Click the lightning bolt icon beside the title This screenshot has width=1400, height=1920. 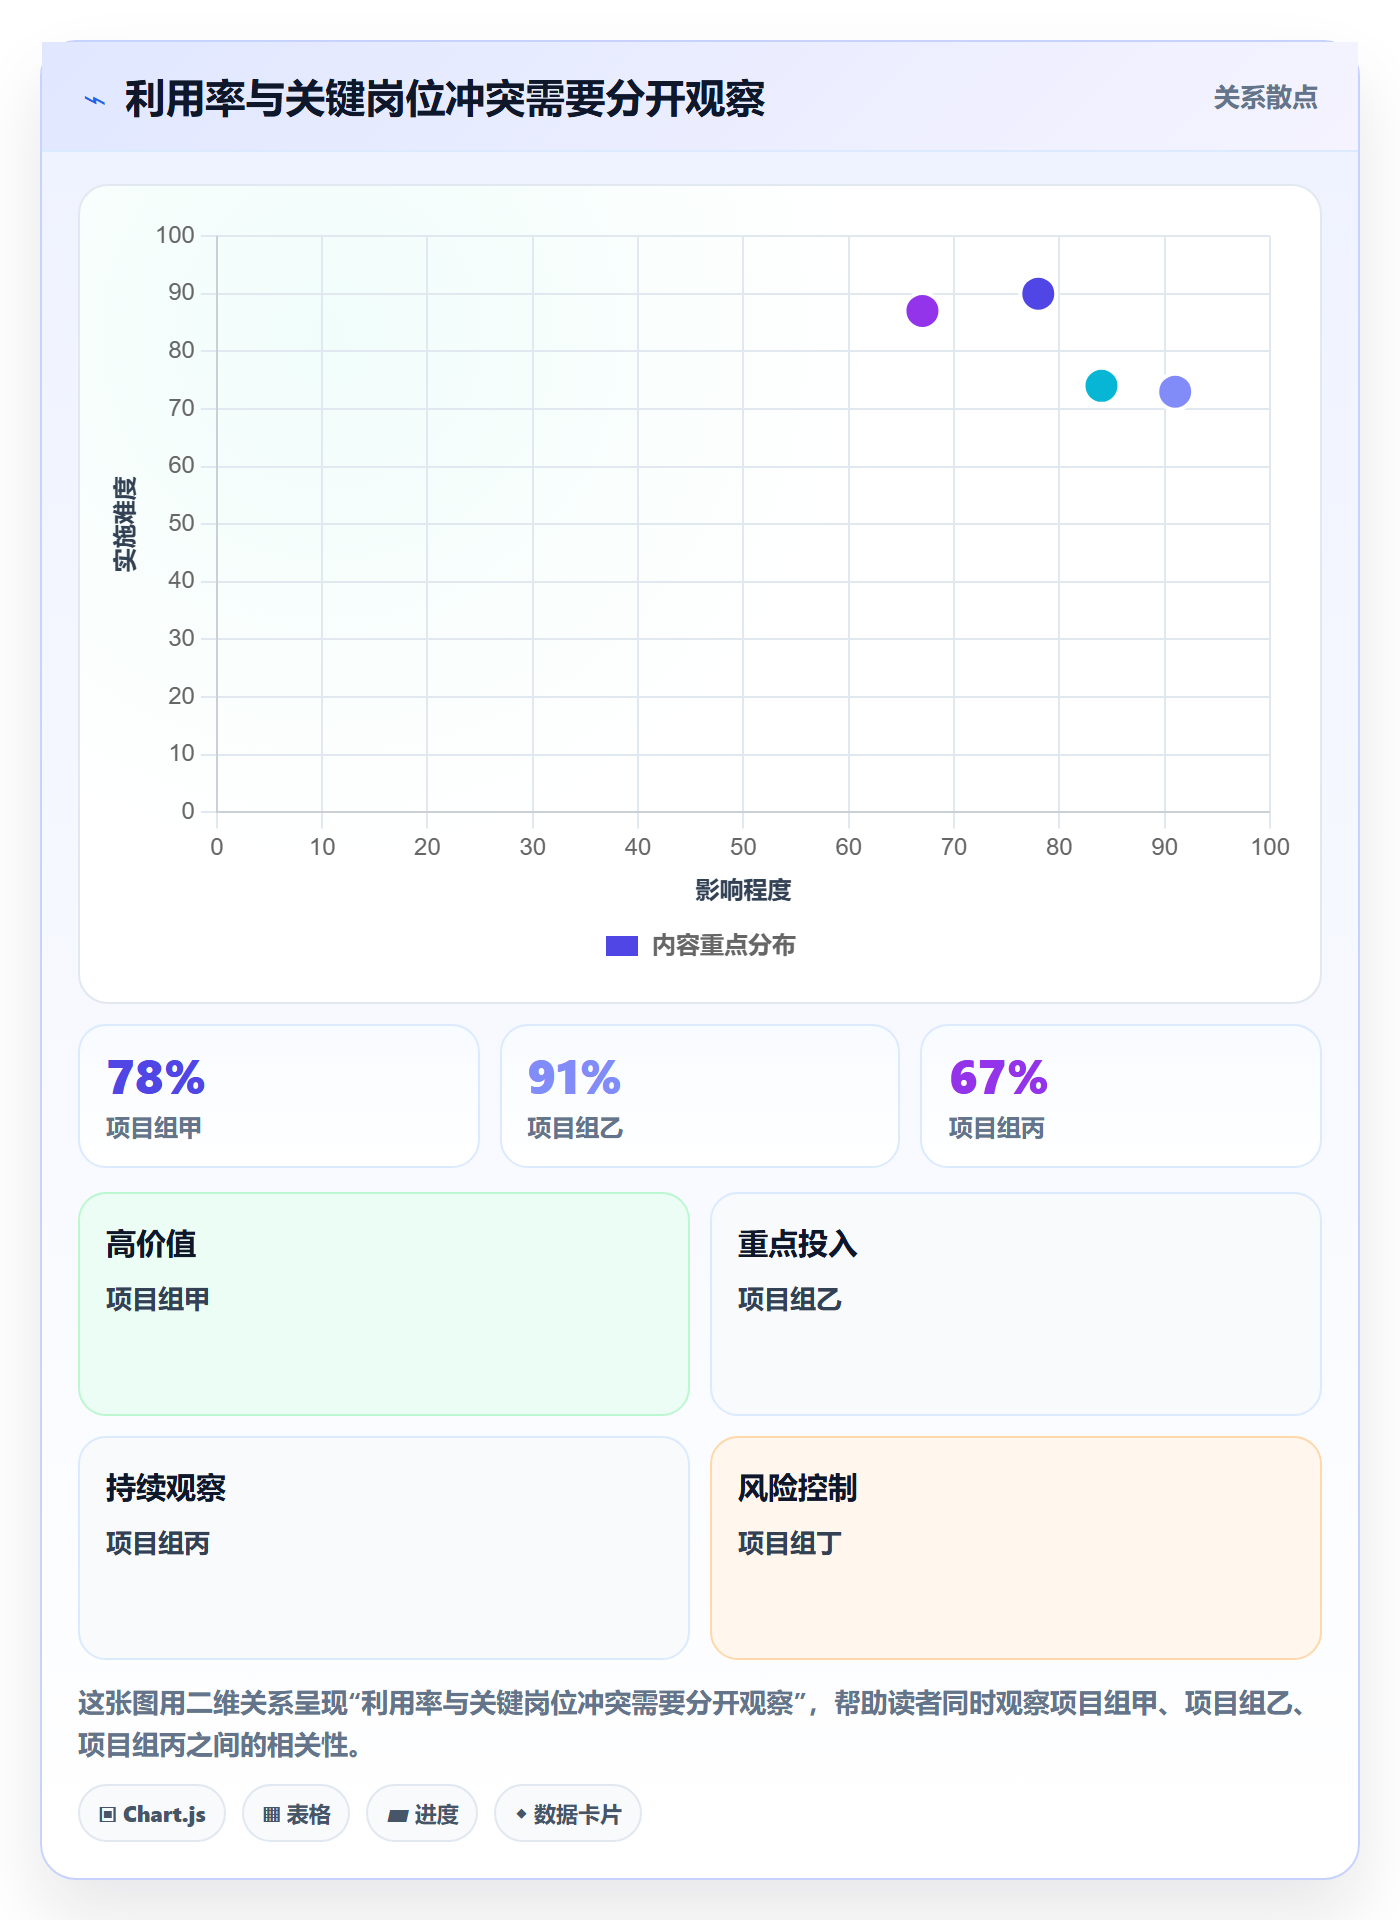[95, 100]
